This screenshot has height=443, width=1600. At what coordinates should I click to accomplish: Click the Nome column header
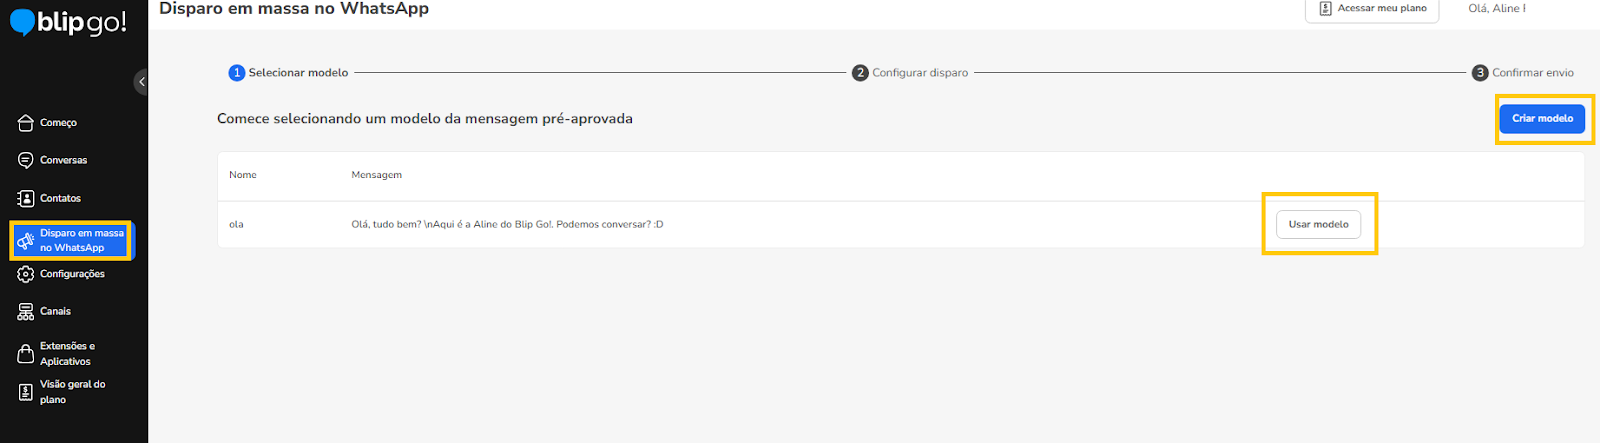point(243,175)
